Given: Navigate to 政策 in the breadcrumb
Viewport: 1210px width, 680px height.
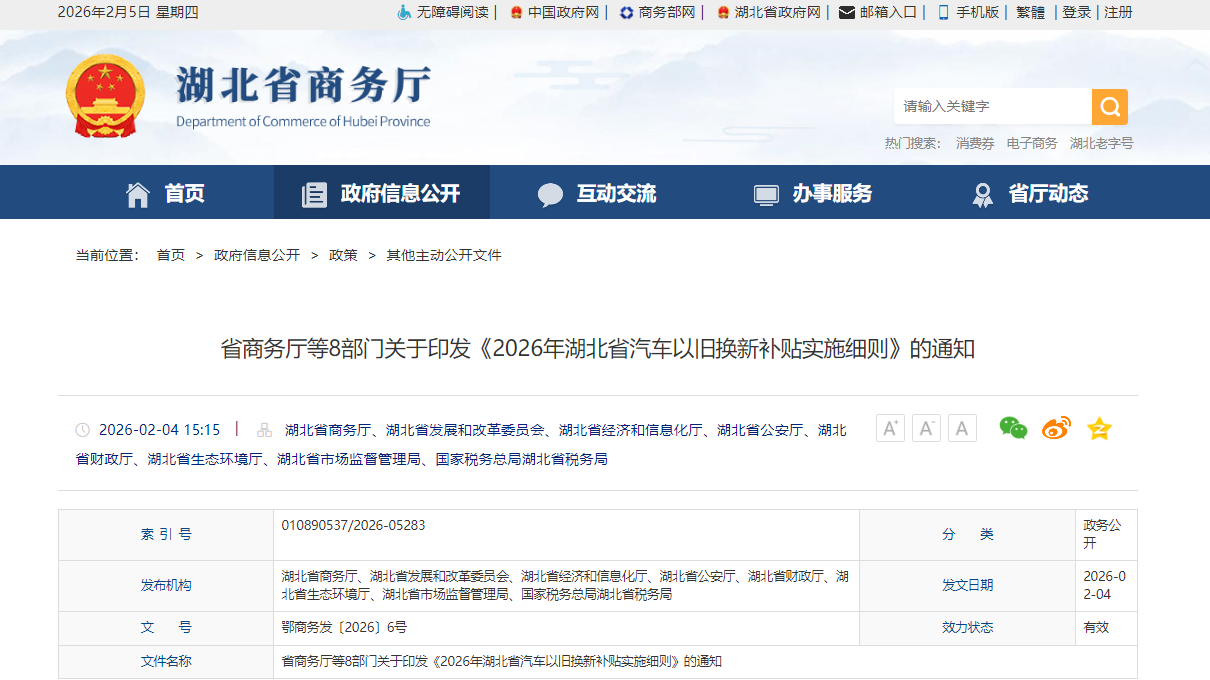Looking at the screenshot, I should click(x=343, y=255).
